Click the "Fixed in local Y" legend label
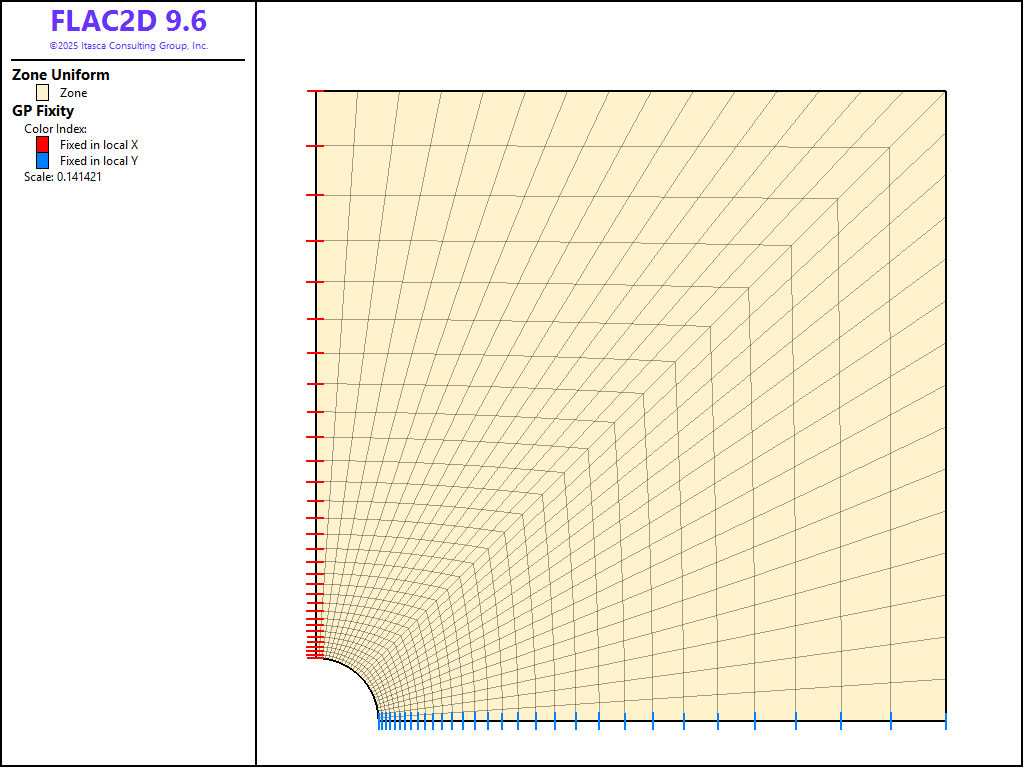This screenshot has width=1024, height=768. coord(99,161)
